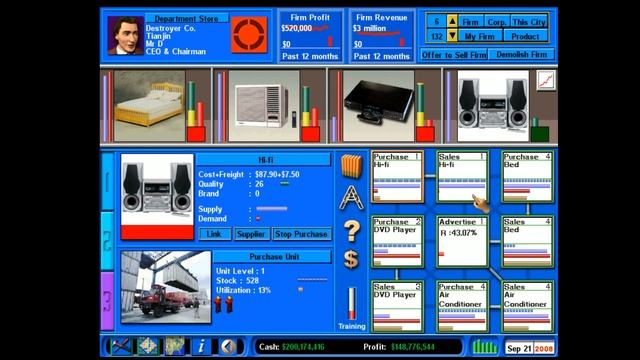
Task: Switch to layout tab 2
Action: point(107,241)
